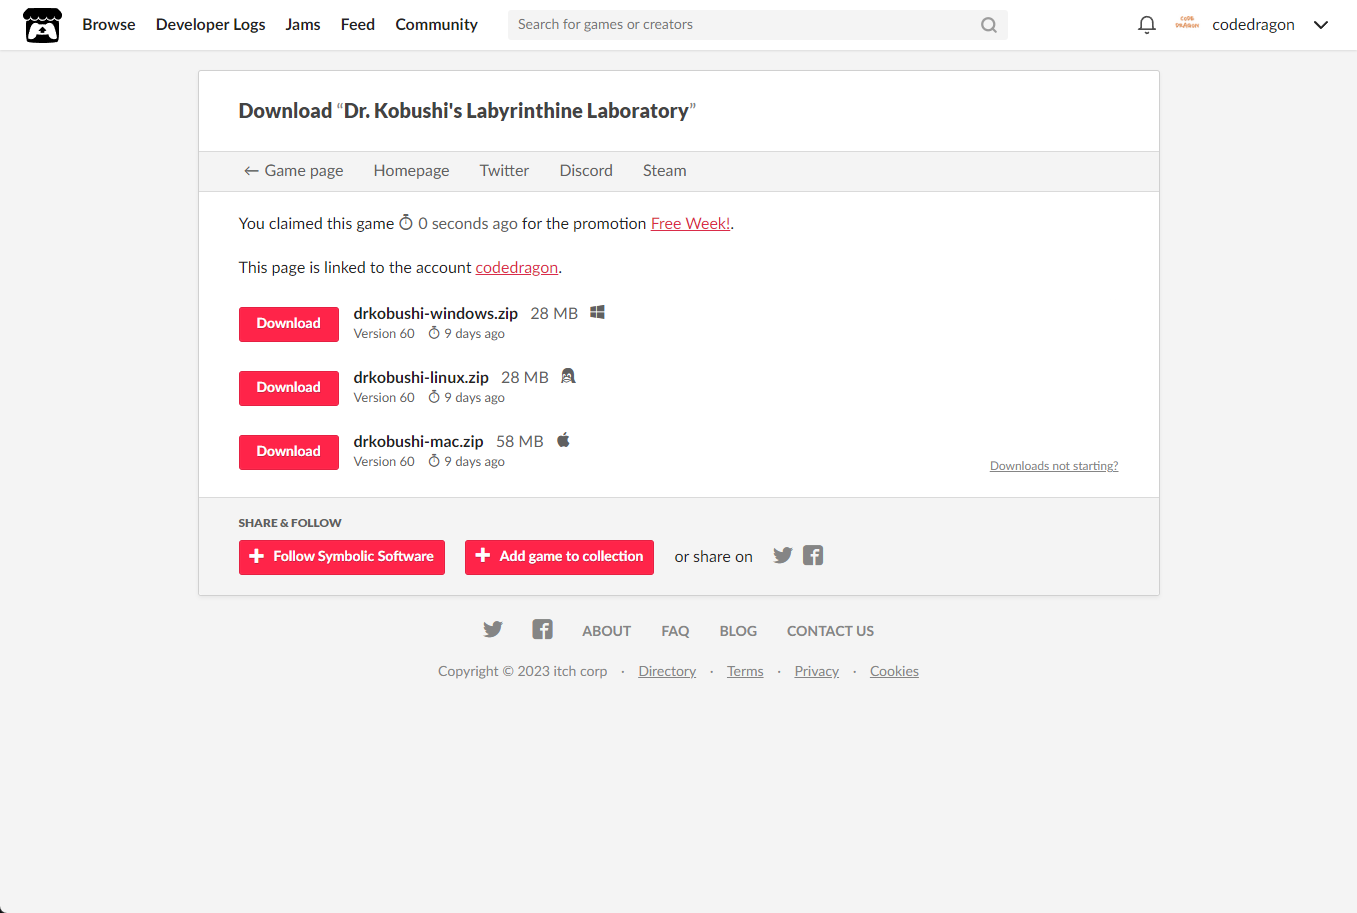Expand the account dropdown arrow
Viewport: 1357px width, 913px height.
[1321, 25]
